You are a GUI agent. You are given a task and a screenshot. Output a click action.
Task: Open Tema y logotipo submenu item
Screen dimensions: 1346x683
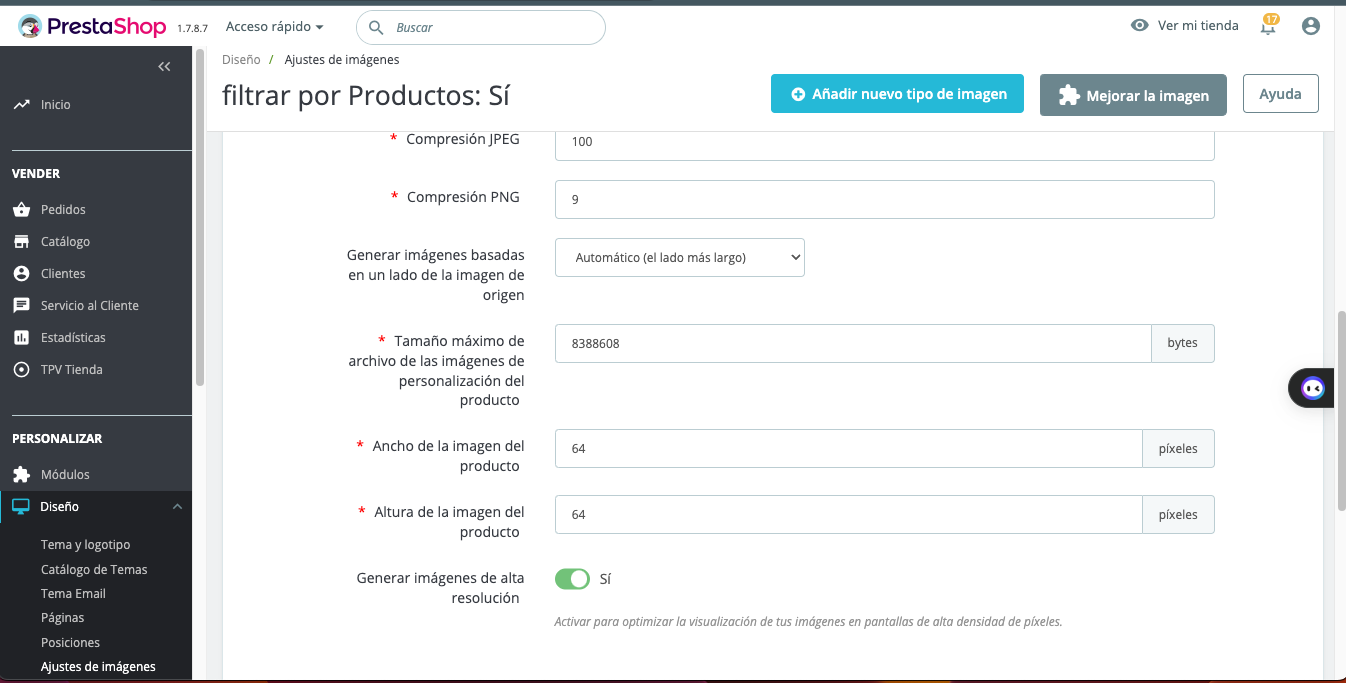click(x=85, y=545)
